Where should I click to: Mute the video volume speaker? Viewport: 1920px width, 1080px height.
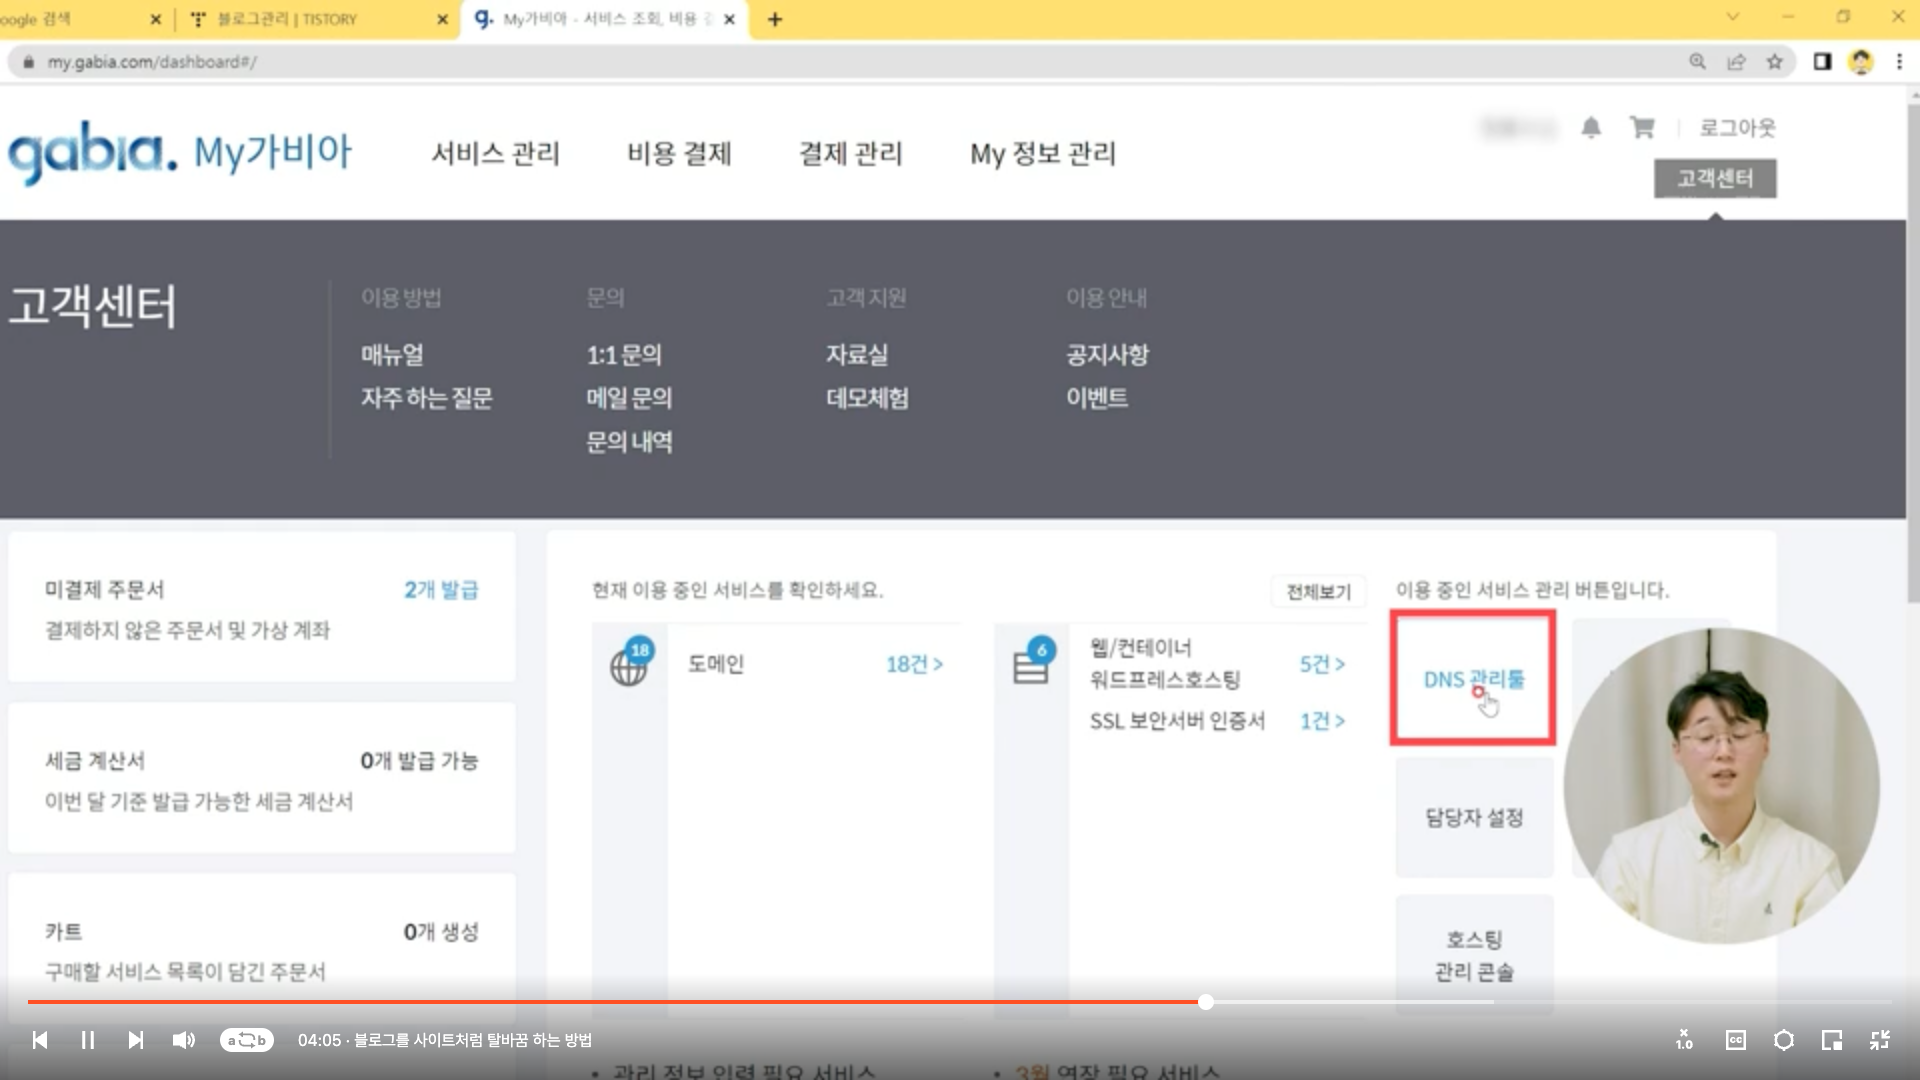[184, 1040]
